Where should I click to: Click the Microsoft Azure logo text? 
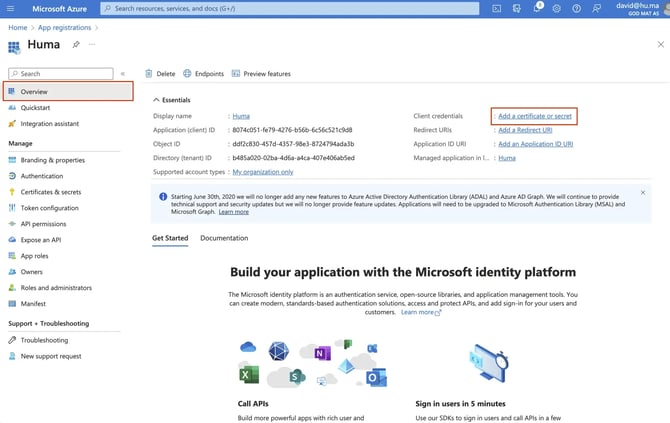(x=59, y=9)
